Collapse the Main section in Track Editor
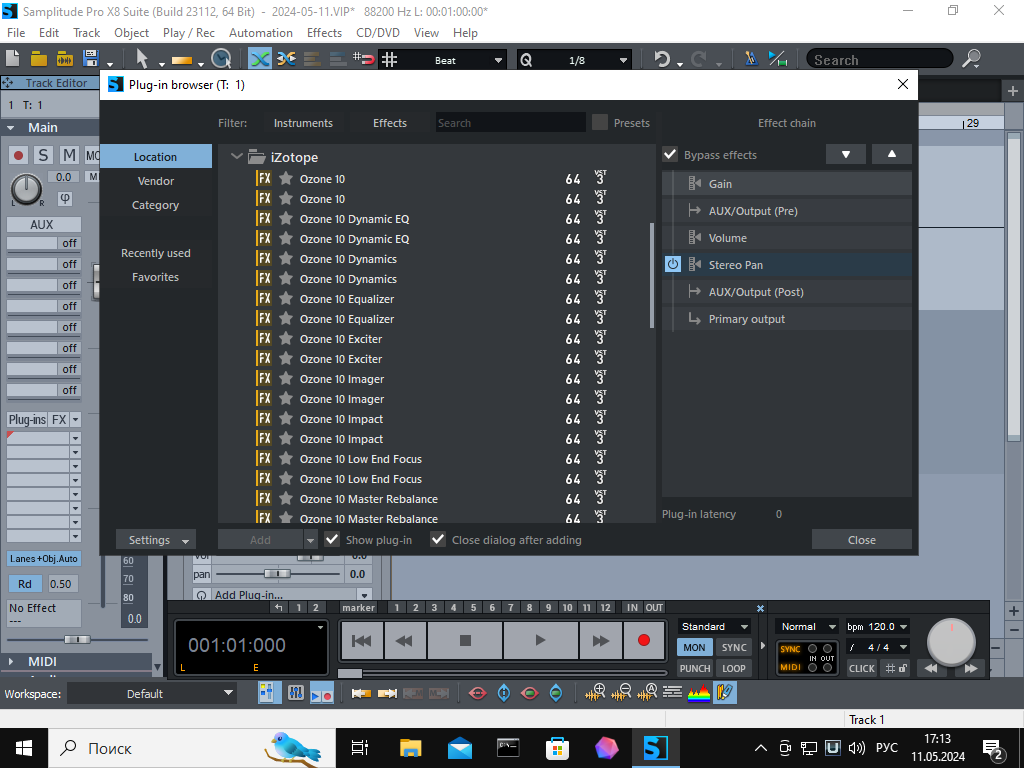The image size is (1024, 768). click(10, 128)
